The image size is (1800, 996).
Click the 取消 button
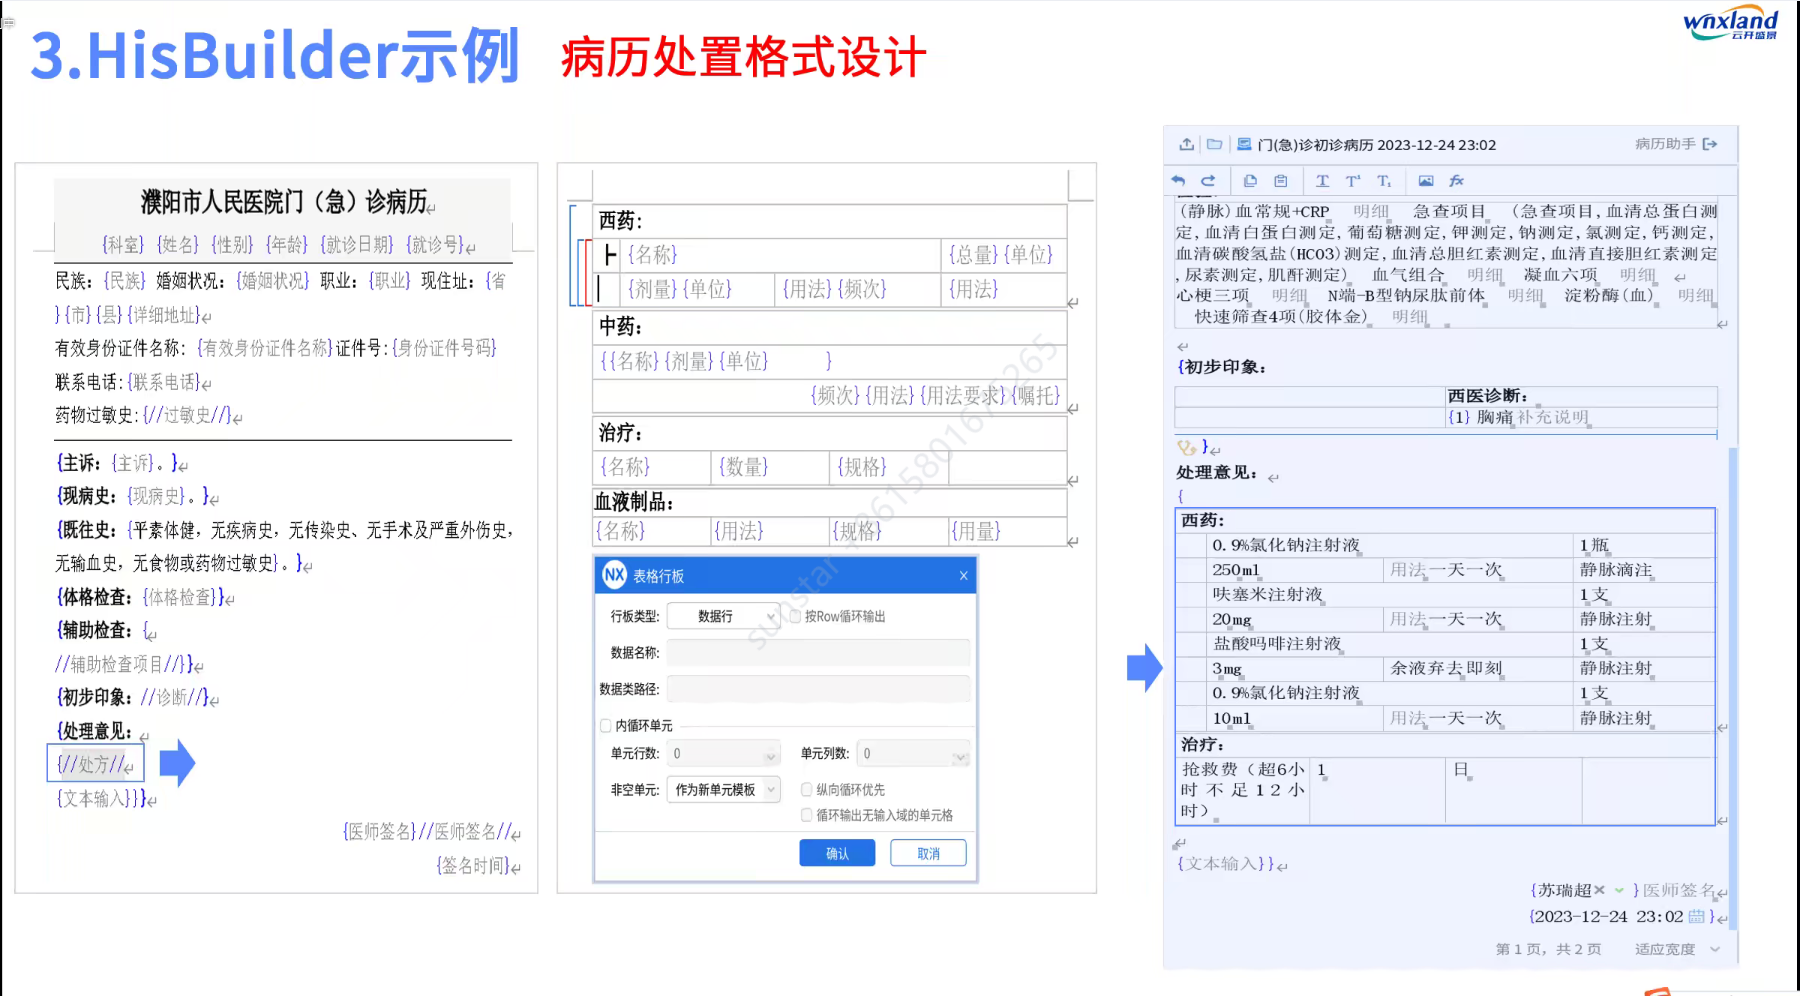928,853
